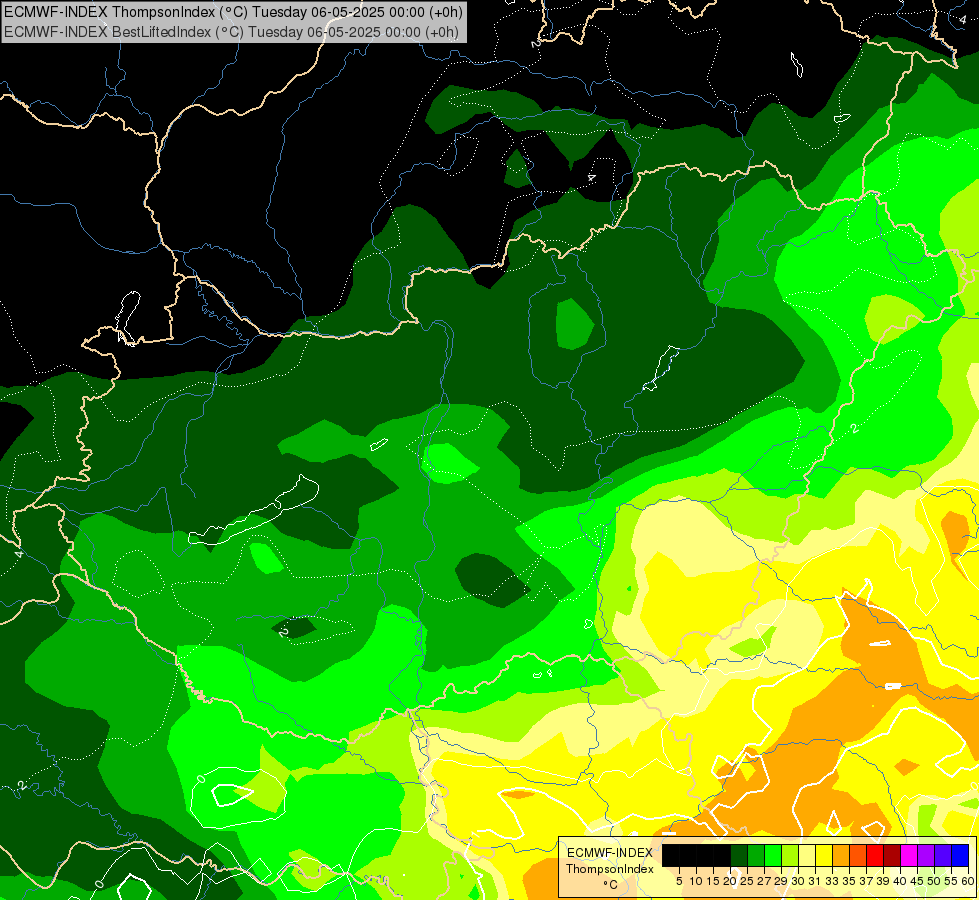Click the ThompsonIndex title line at top

[233, 12]
